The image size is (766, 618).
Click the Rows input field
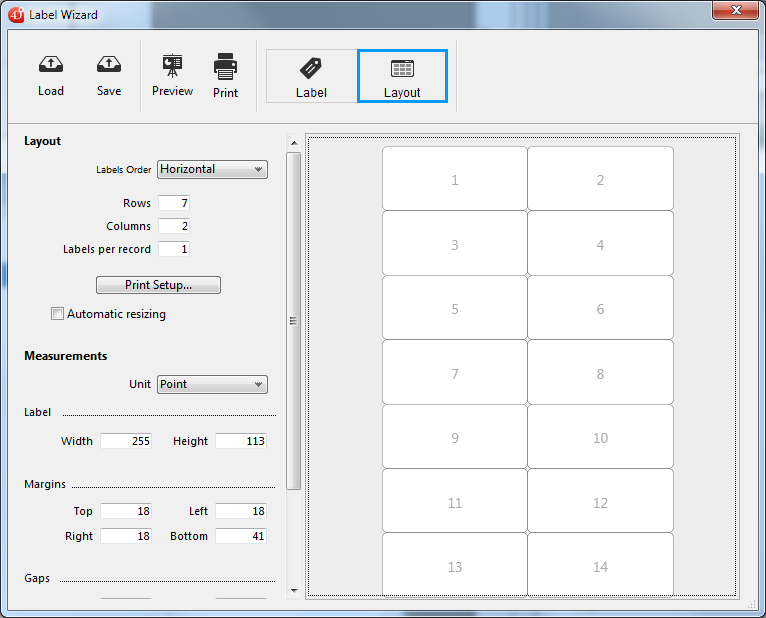[173, 203]
